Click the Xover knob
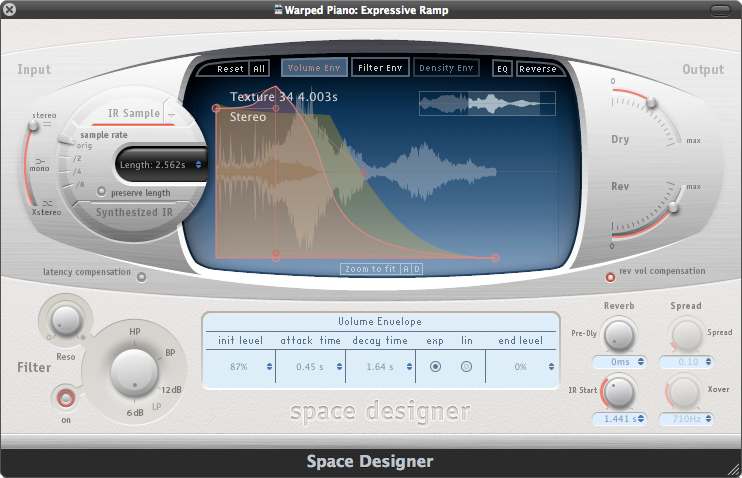 pos(684,392)
